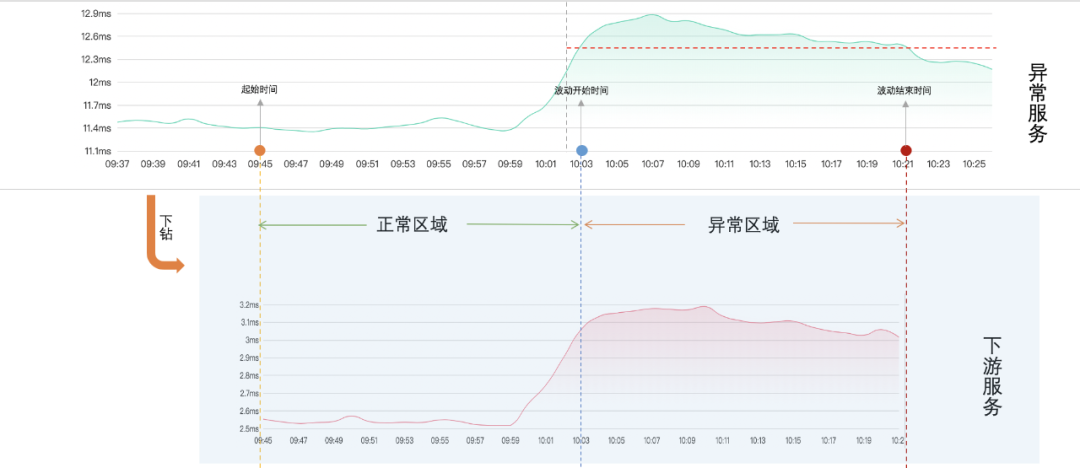The height and width of the screenshot is (468, 1080).
Task: Click the 波动开始时间 label
Action: pos(581,90)
